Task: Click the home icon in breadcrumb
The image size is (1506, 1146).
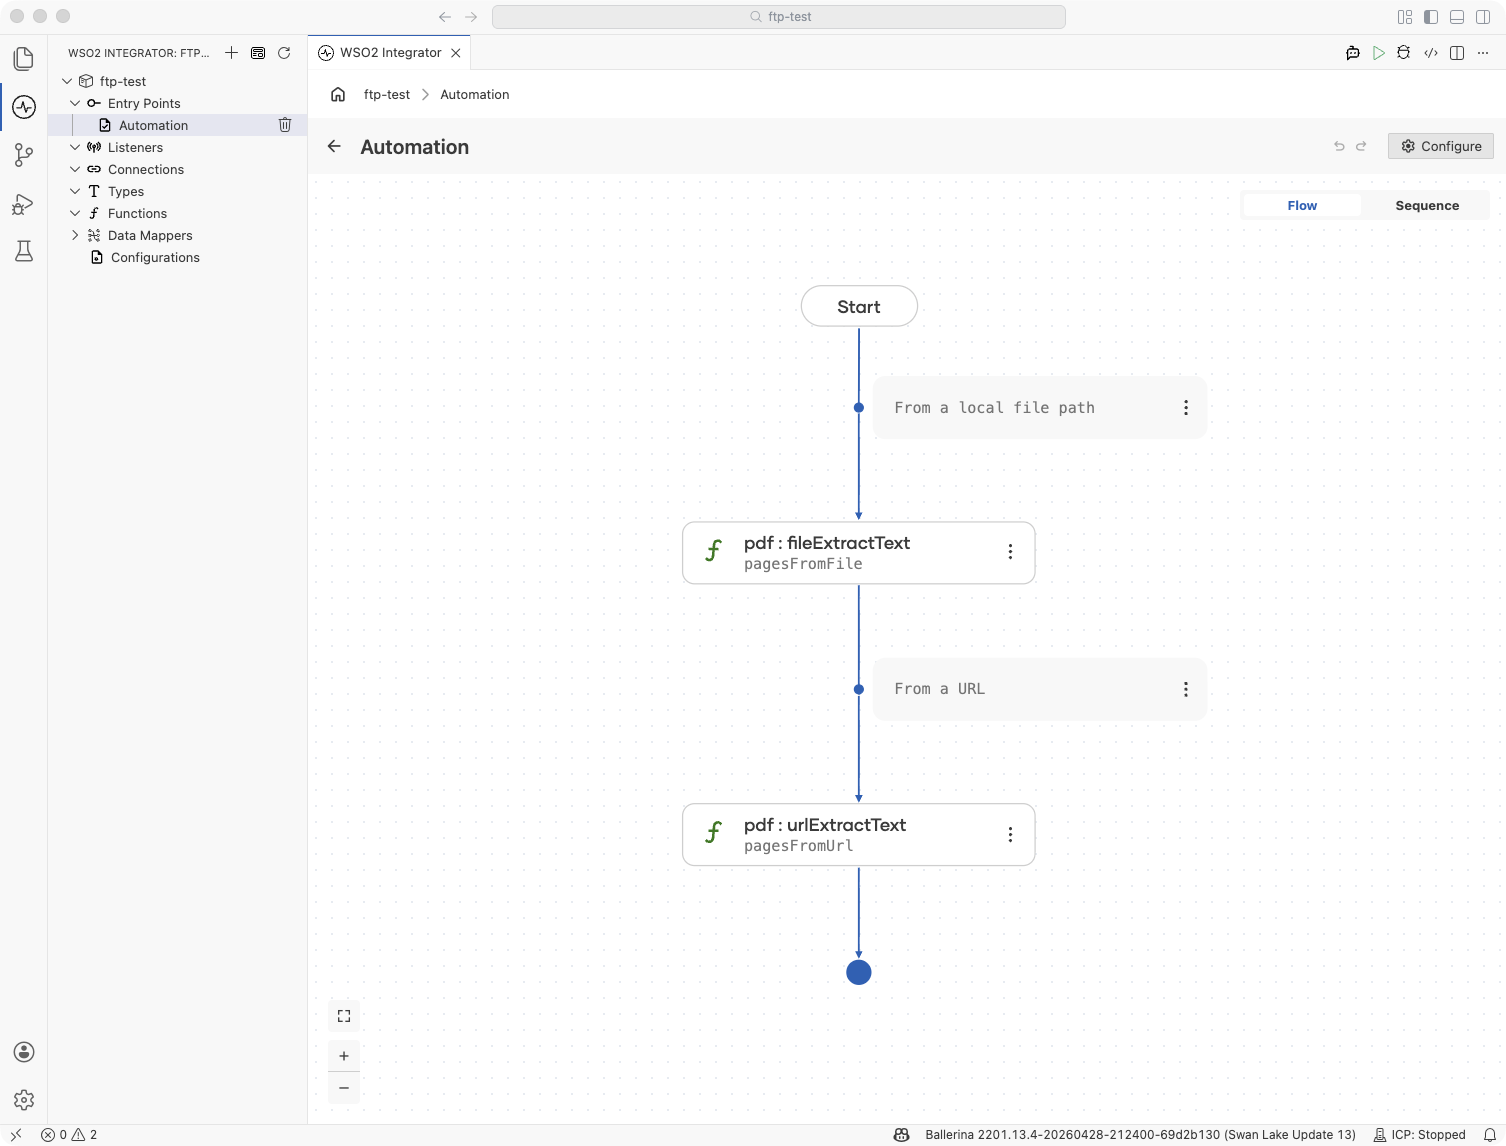Action: point(338,94)
